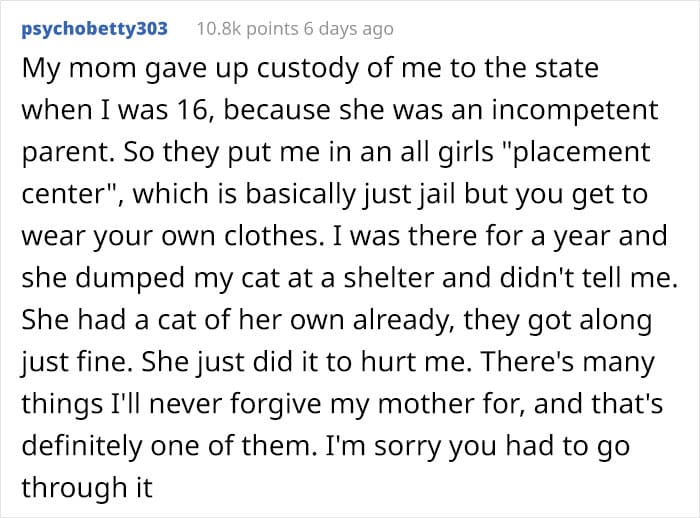Click the words 'just fine' in comment
The image size is (700, 518).
(x=75, y=362)
